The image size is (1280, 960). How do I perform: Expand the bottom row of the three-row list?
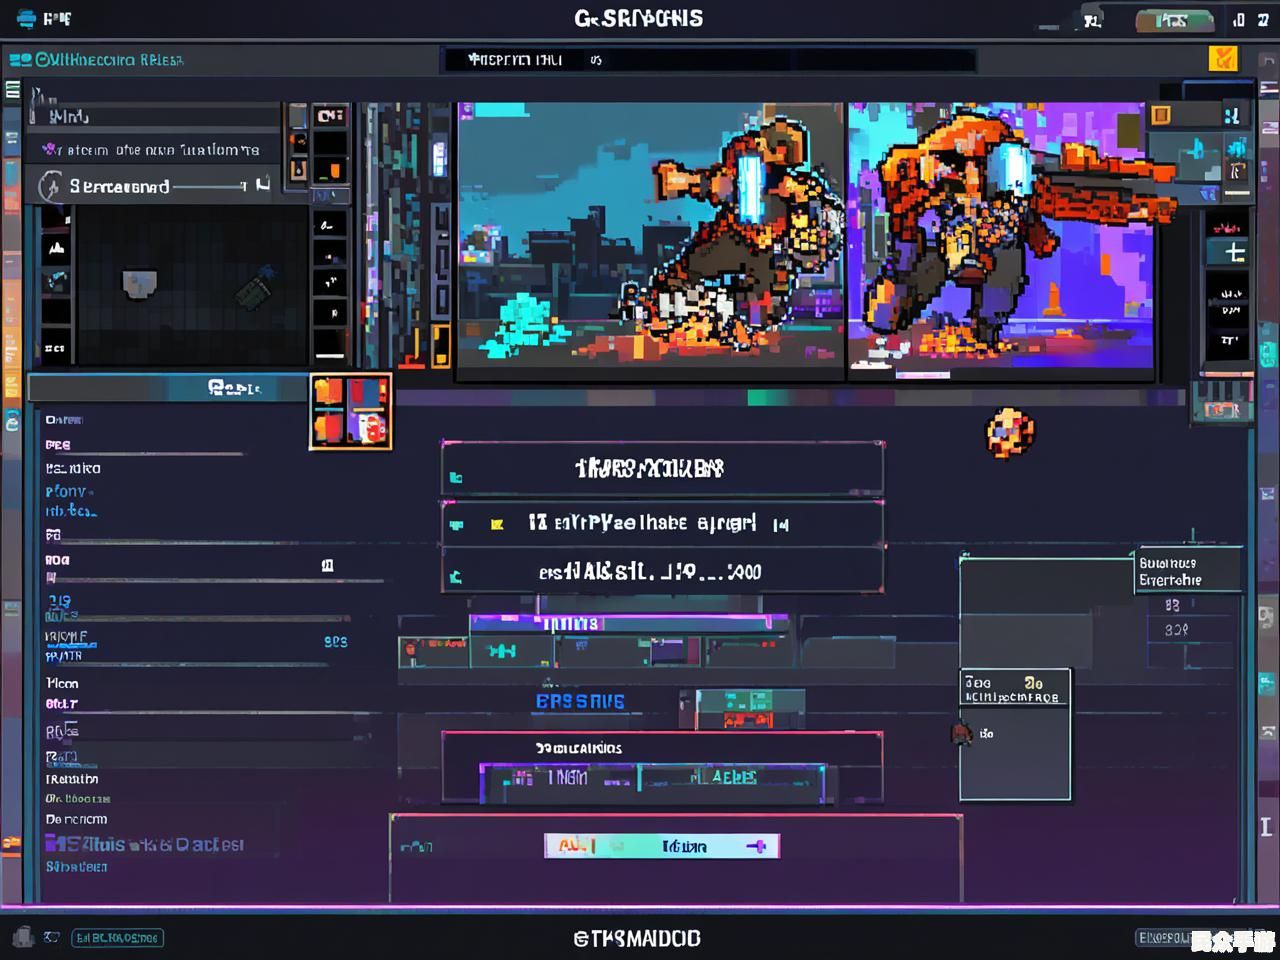pos(662,573)
